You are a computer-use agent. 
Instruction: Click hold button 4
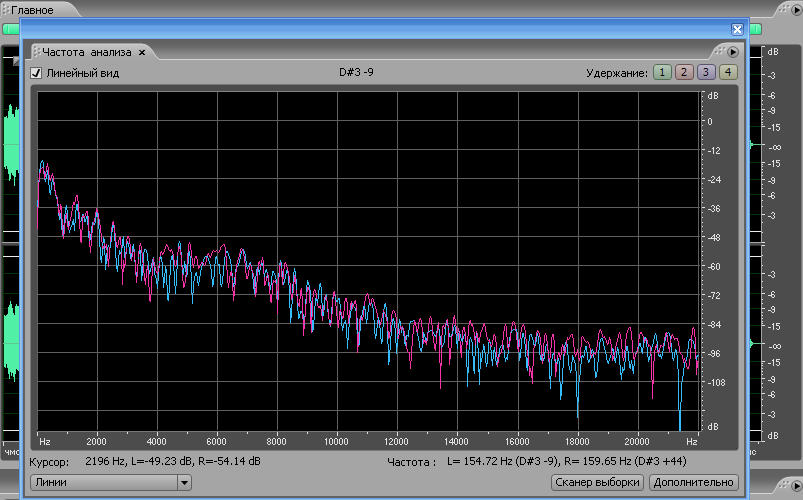[728, 72]
